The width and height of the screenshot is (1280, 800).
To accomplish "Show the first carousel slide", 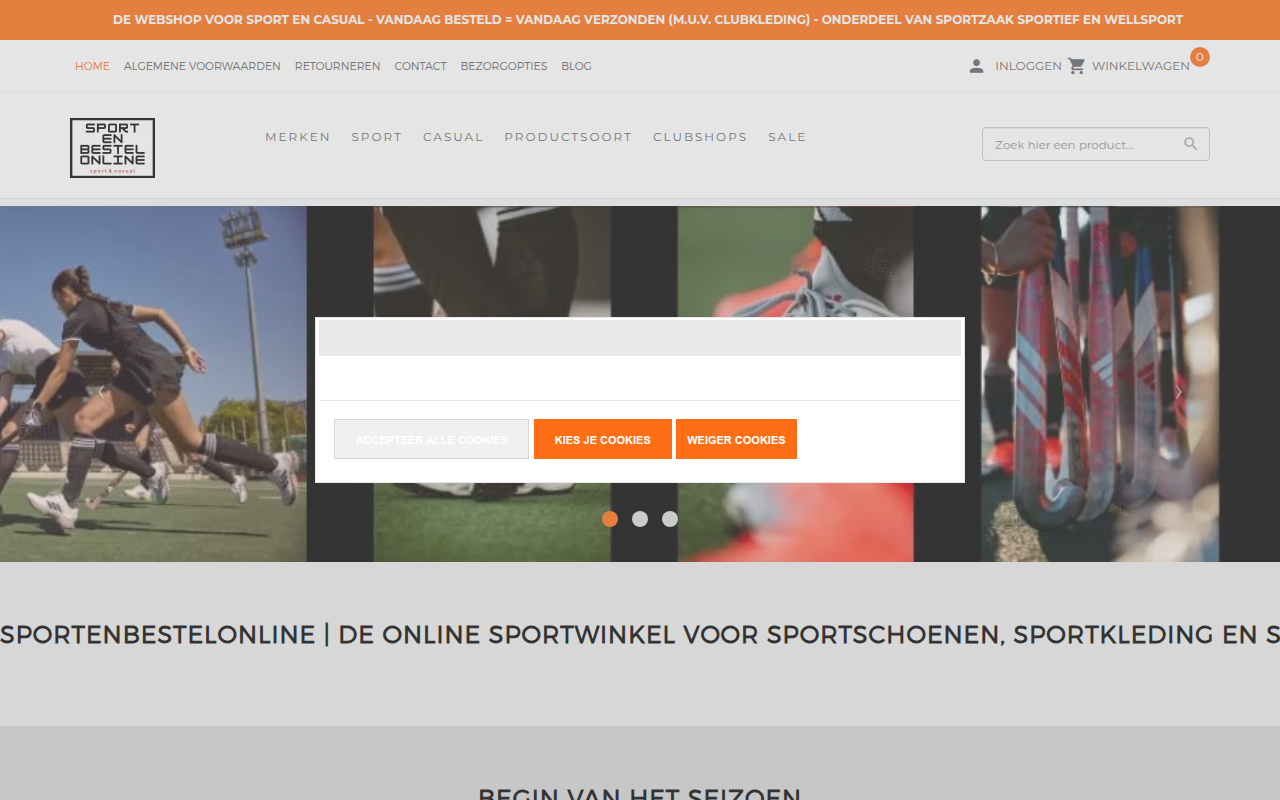I will tap(610, 519).
